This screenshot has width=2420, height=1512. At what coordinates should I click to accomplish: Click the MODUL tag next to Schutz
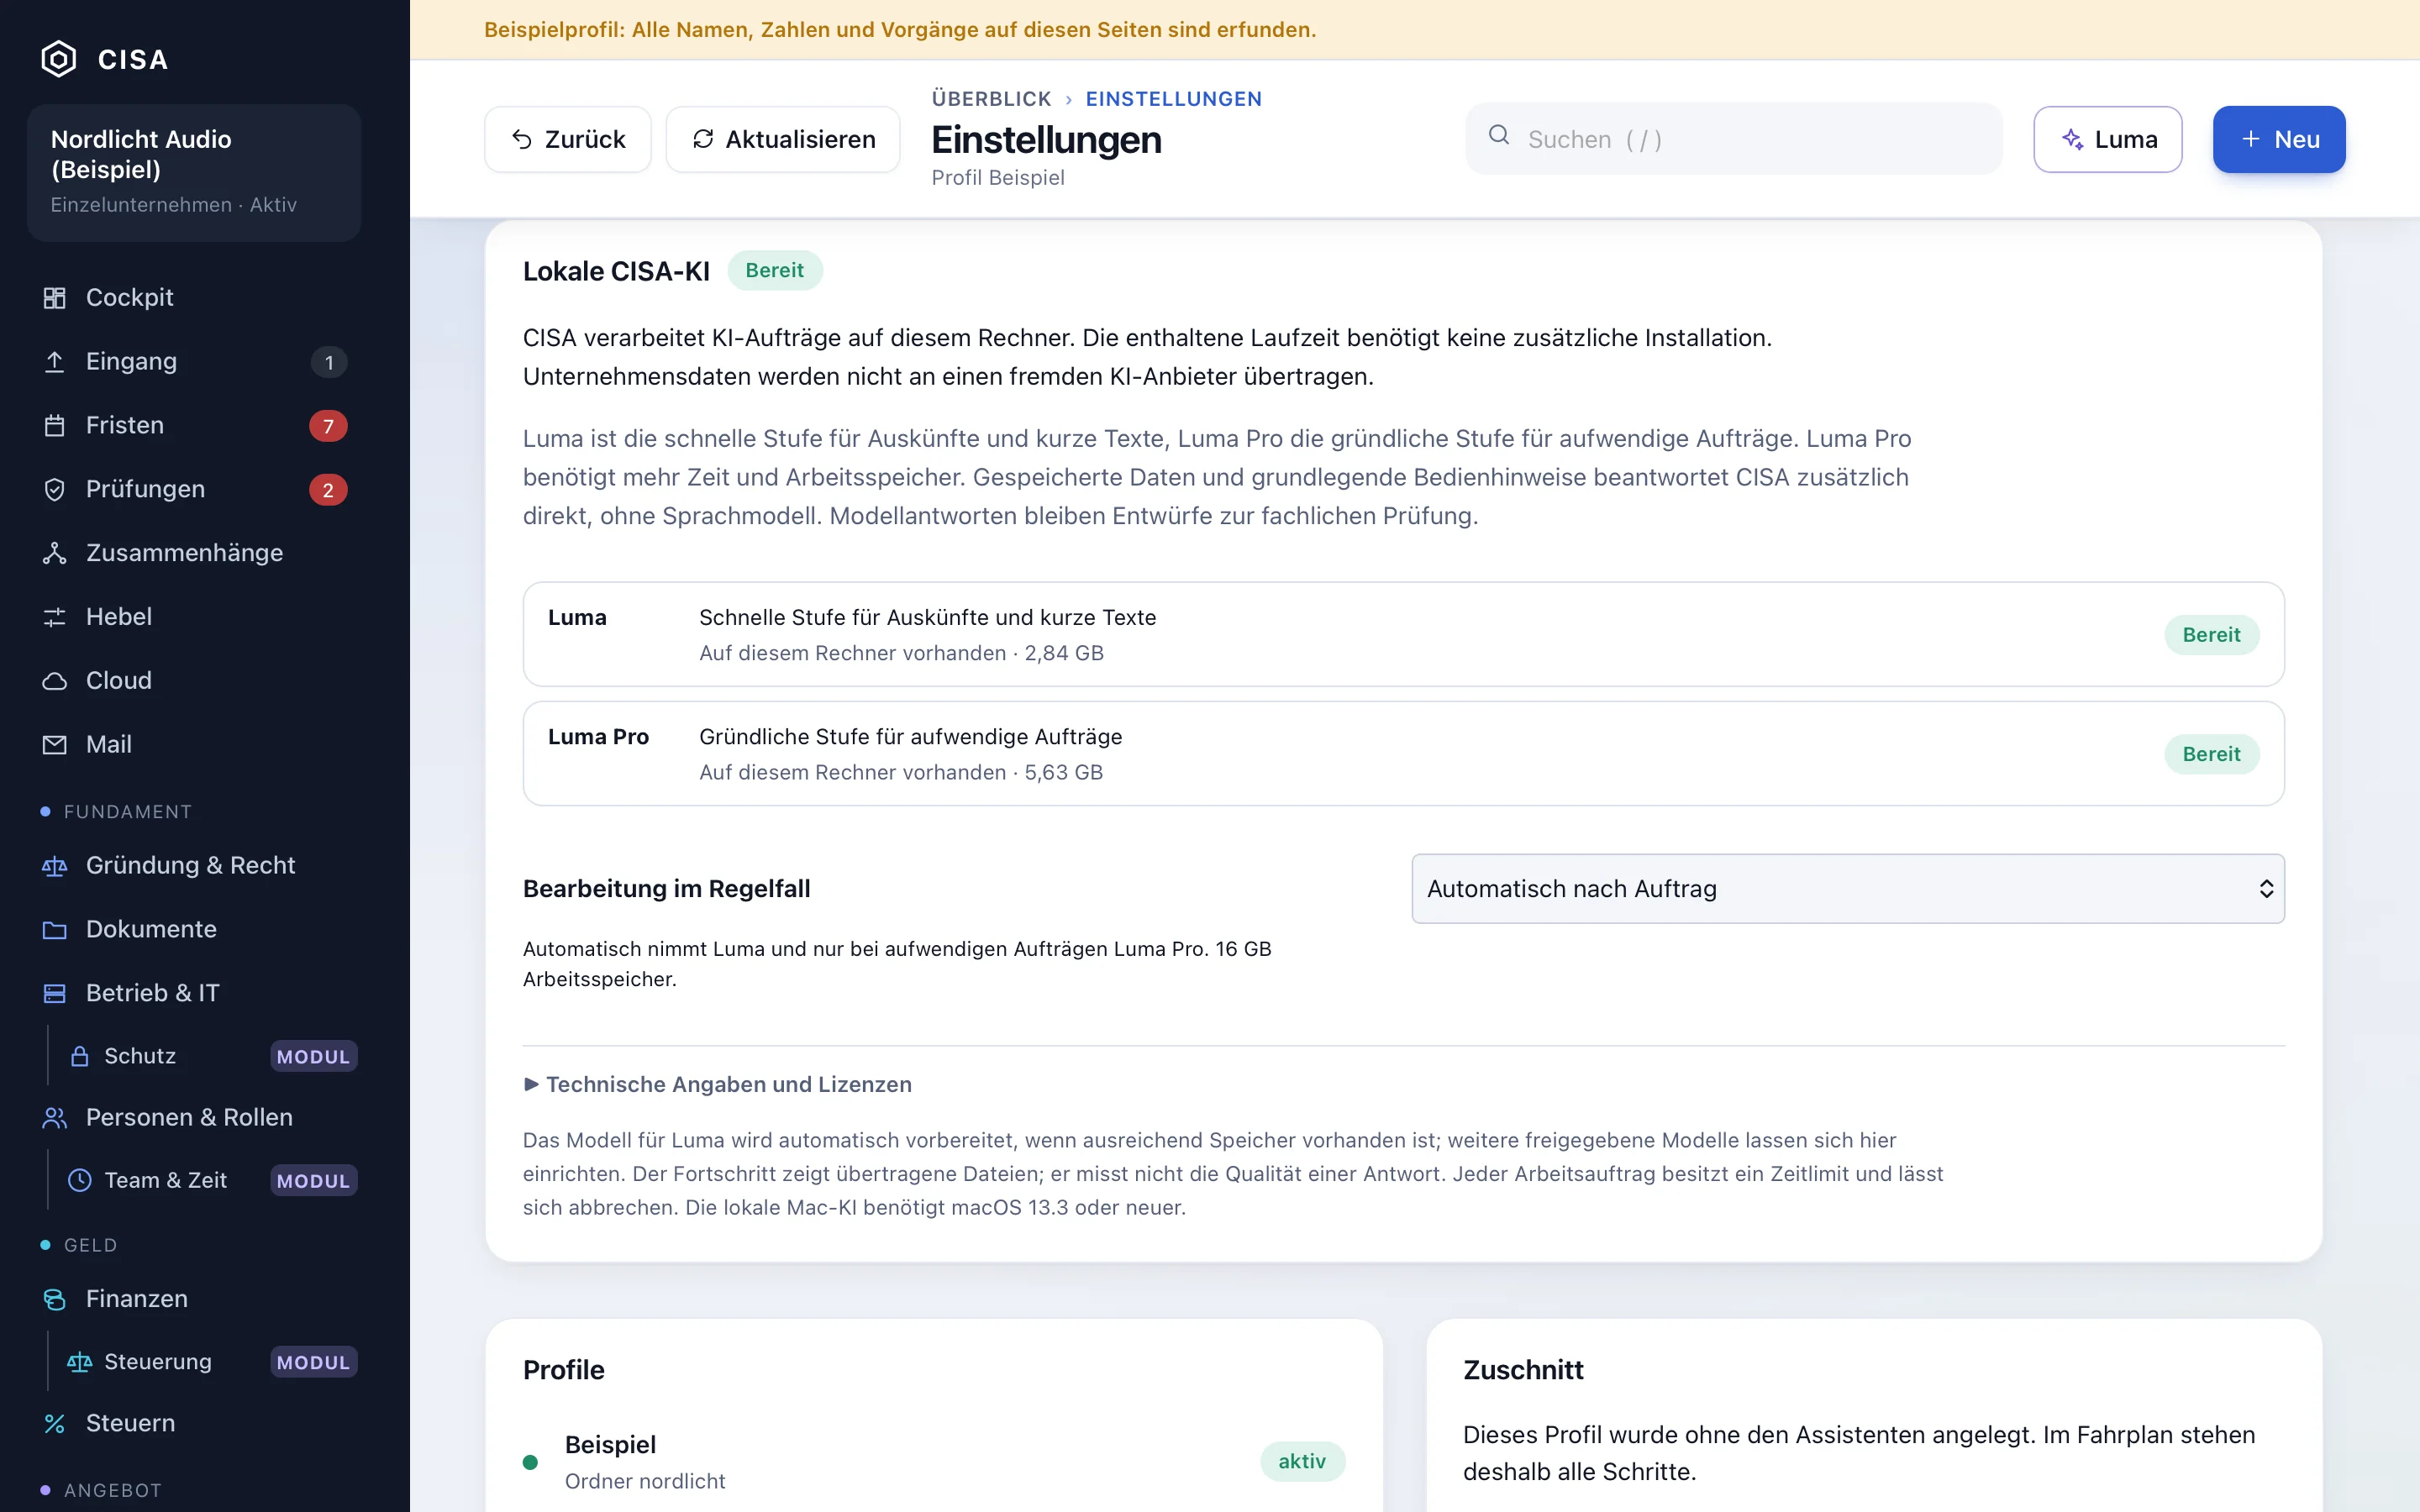[313, 1056]
